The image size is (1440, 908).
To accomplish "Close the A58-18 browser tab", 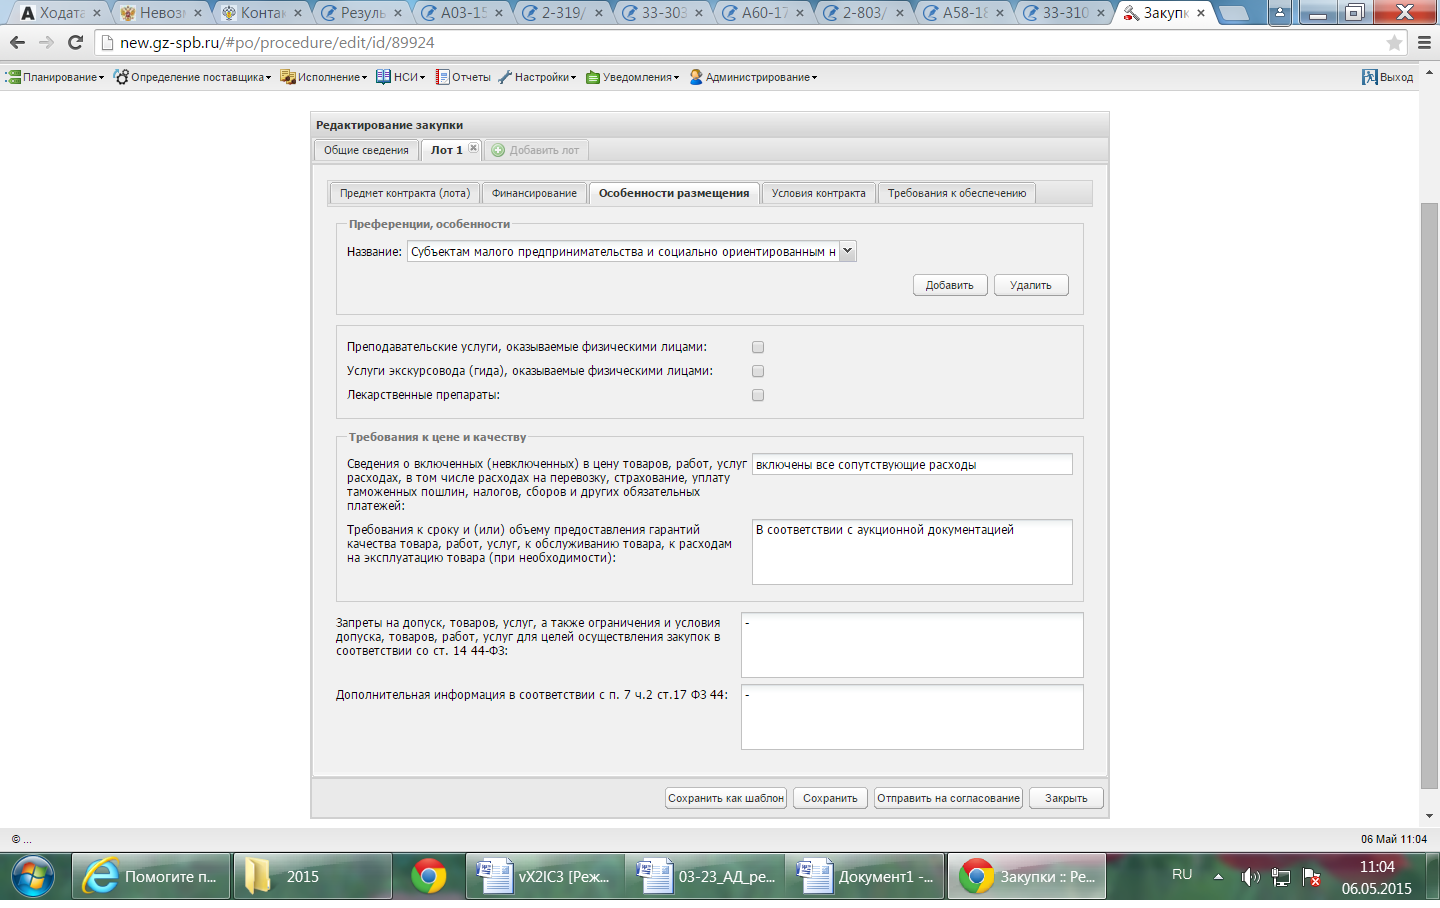I will coord(1000,13).
